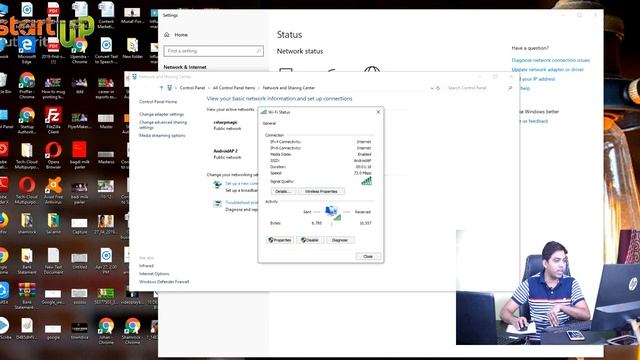This screenshot has width=640, height=360.
Task: Click the Properties button in Wi-Fi Status
Action: 280,240
